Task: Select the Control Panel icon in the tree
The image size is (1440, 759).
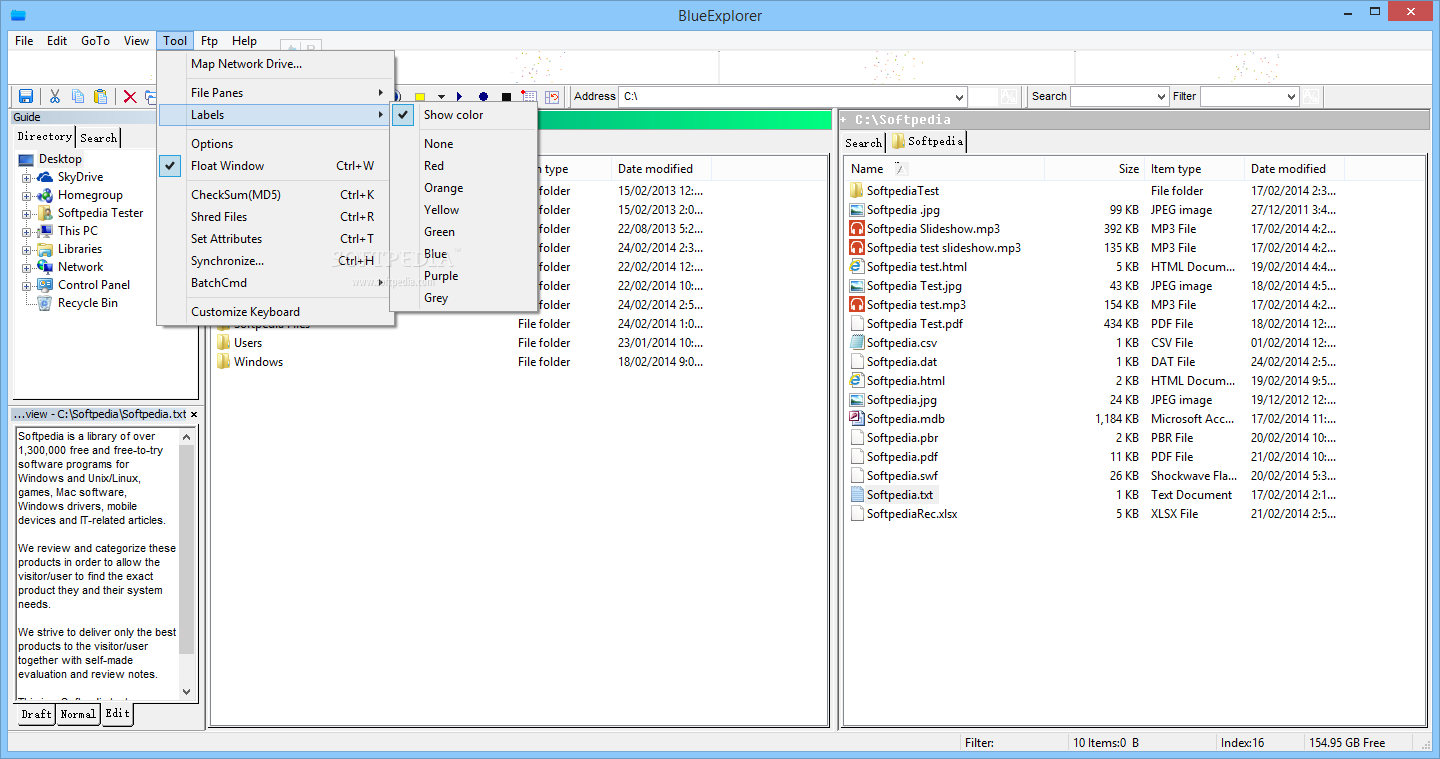Action: click(45, 285)
